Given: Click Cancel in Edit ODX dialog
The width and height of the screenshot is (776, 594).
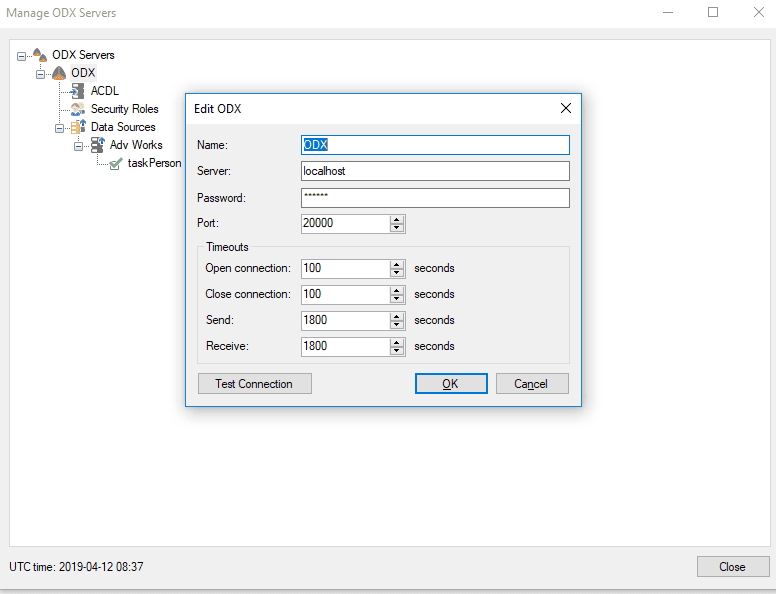Looking at the screenshot, I should pyautogui.click(x=532, y=384).
